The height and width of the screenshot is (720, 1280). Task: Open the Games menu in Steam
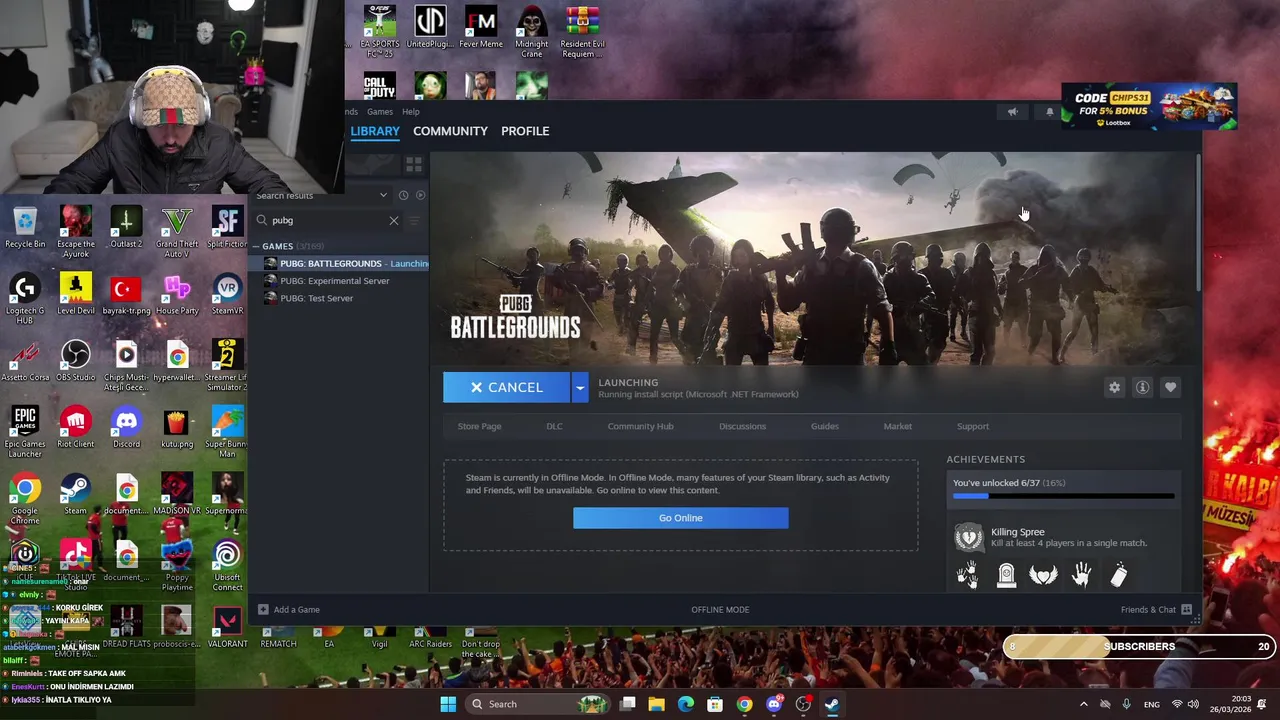coord(379,112)
